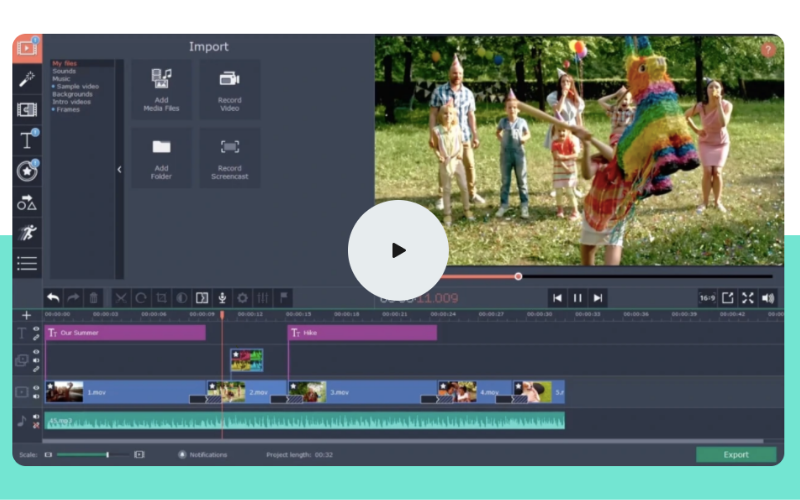Open the Transition wizard tool
Viewport: 800px width, 500px height.
tap(202, 298)
